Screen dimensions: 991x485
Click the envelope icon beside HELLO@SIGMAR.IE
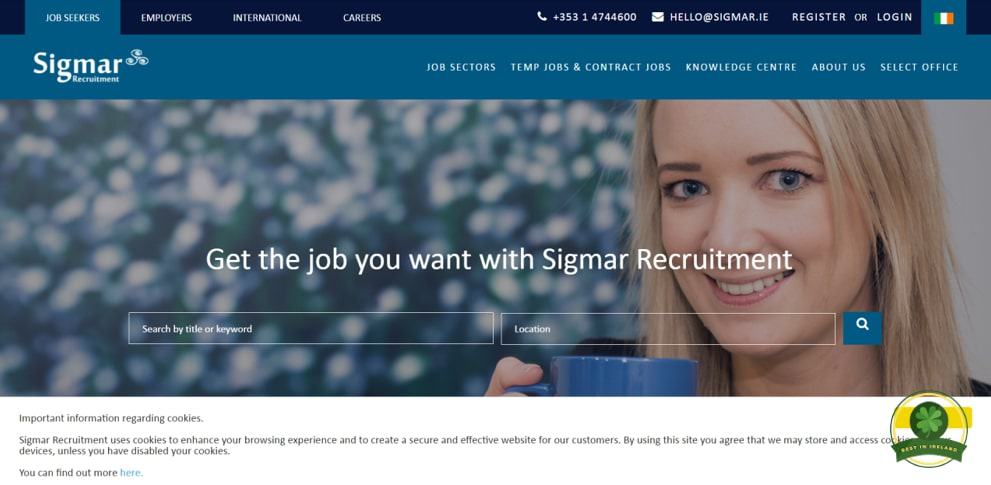[x=657, y=17]
